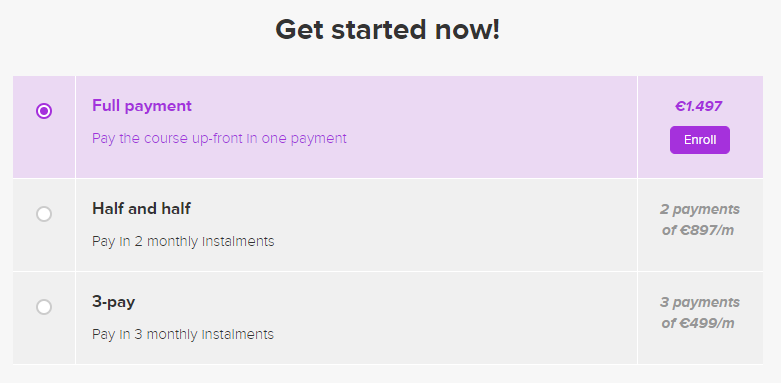The width and height of the screenshot is (781, 383).
Task: Click 'Pay the course up-front in one payment'
Action: [219, 138]
